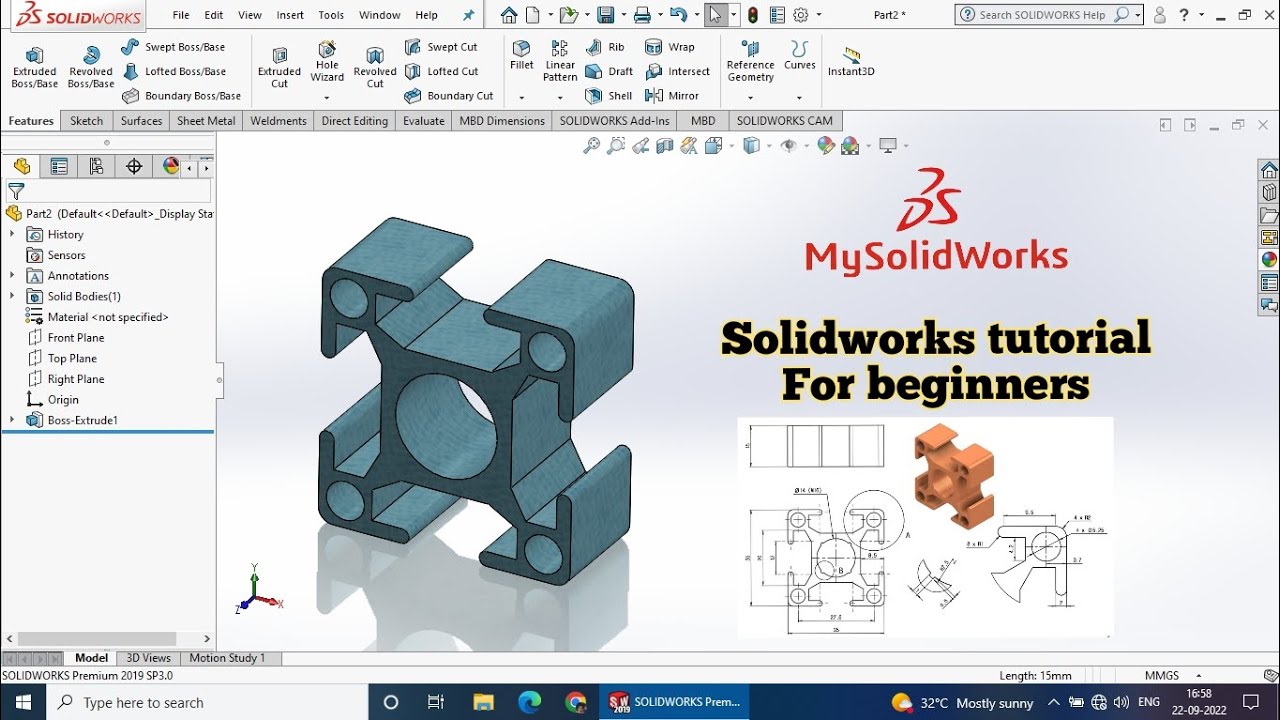Open the PropertyManager tab
The width and height of the screenshot is (1280, 720).
click(59, 166)
